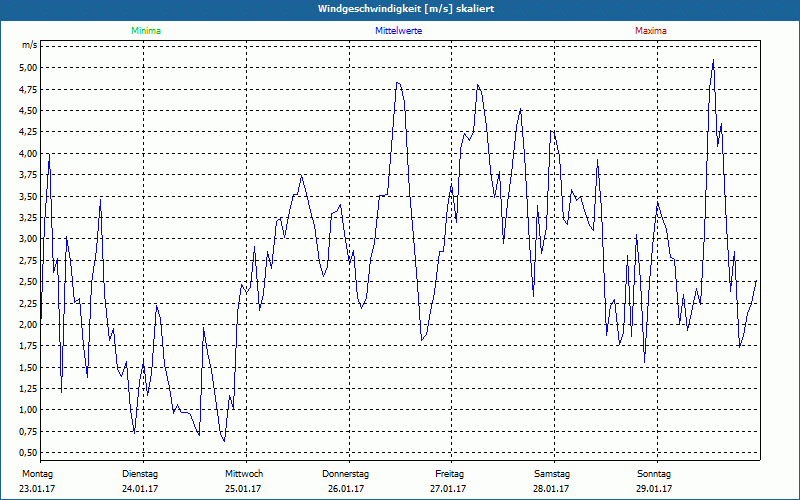The width and height of the screenshot is (800, 500).
Task: Click the Maxima legend label
Action: (x=651, y=31)
